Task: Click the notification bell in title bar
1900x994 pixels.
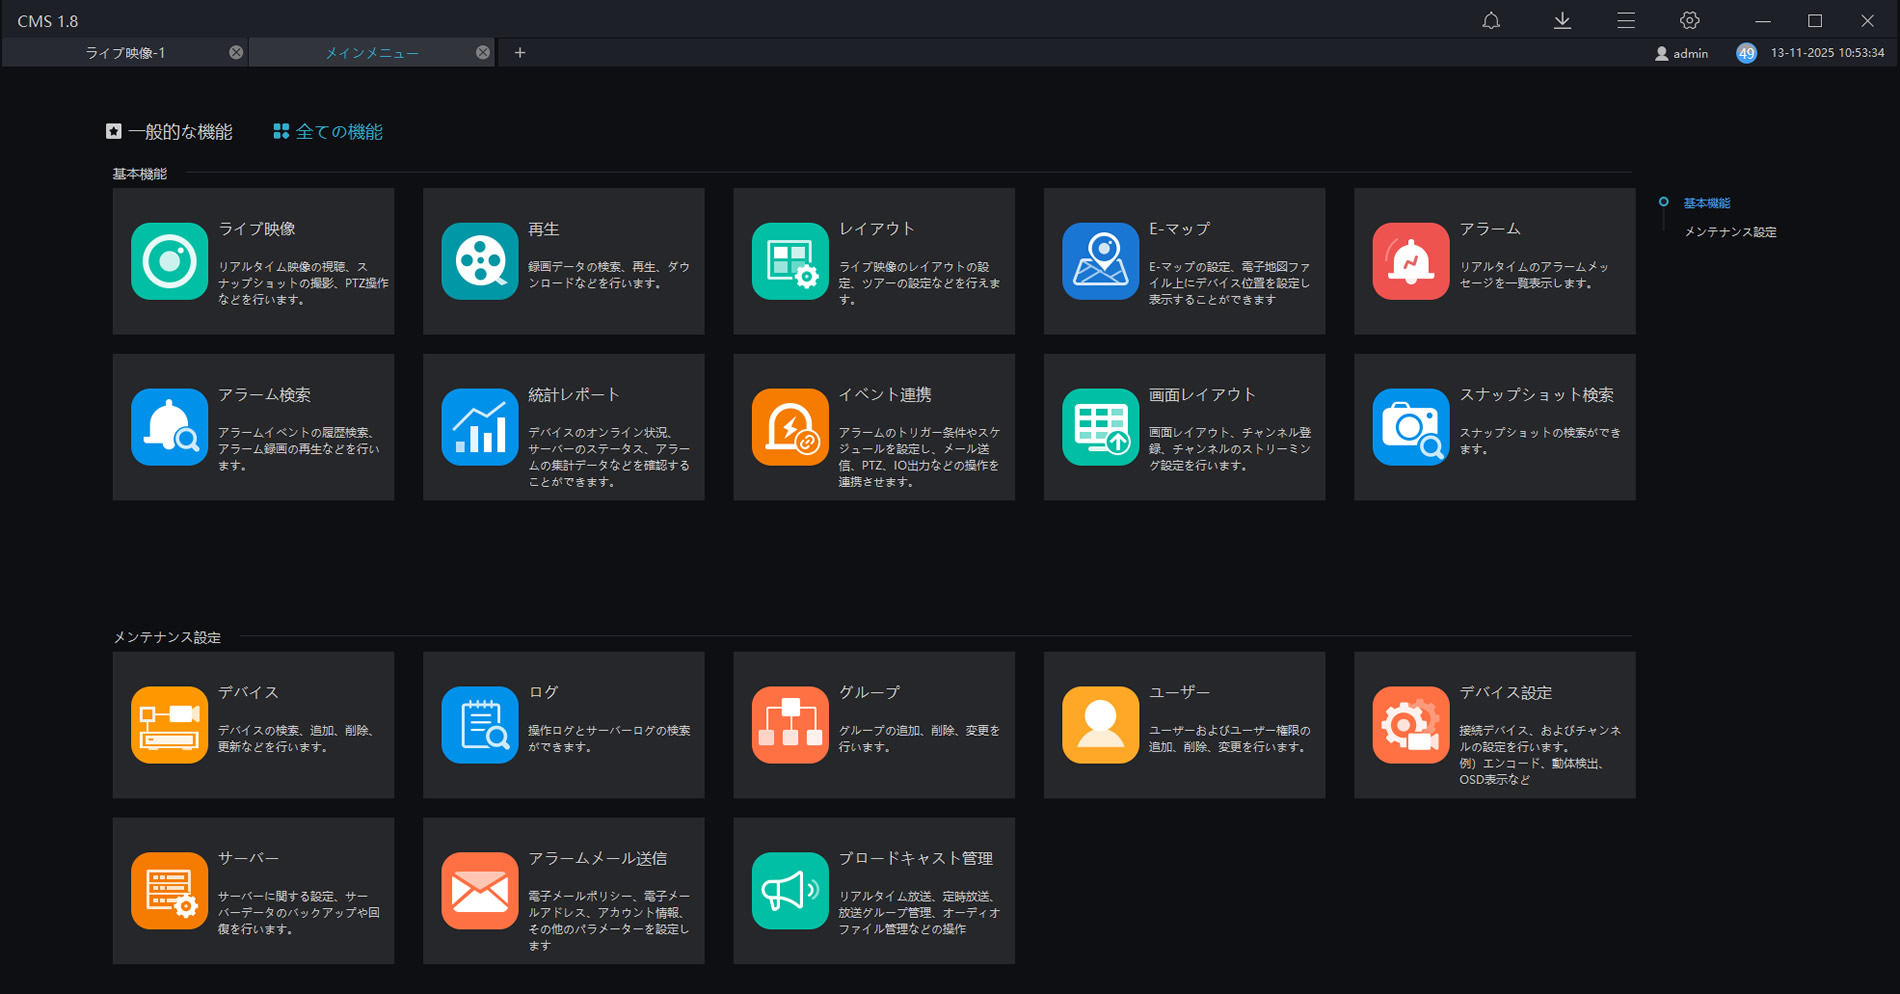Action: 1491,21
